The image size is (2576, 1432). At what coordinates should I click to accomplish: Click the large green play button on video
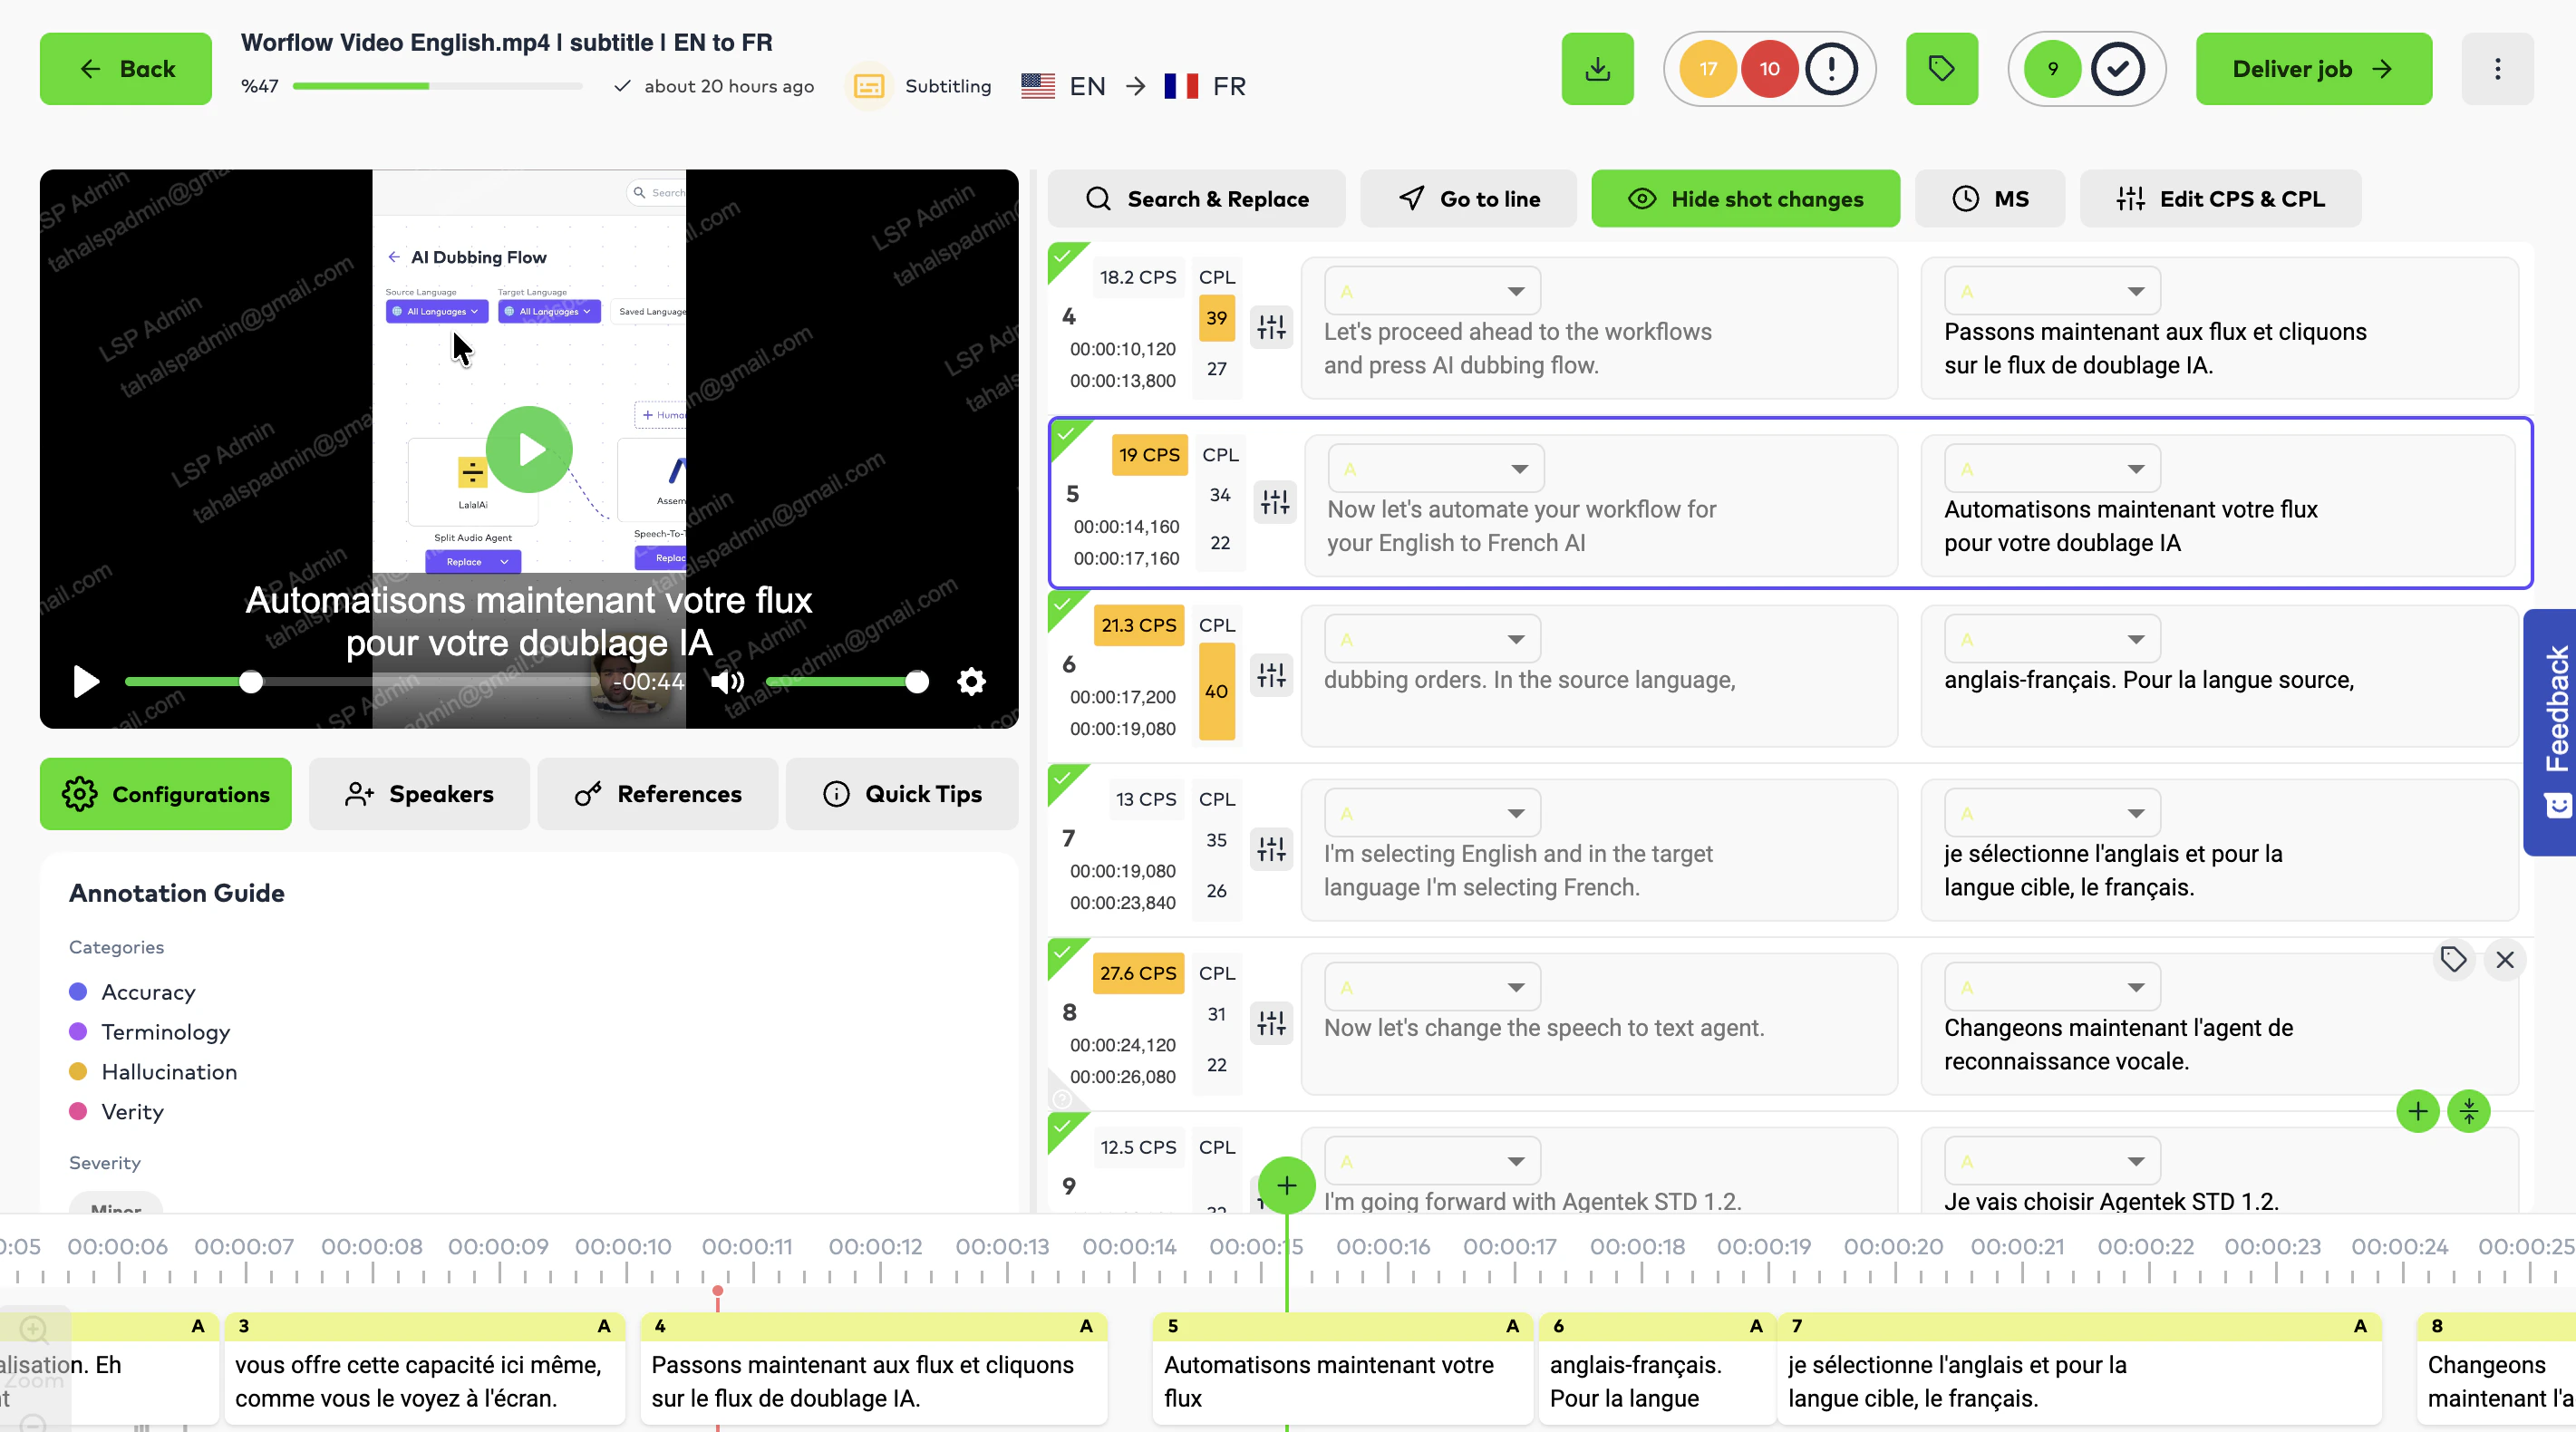tap(529, 449)
